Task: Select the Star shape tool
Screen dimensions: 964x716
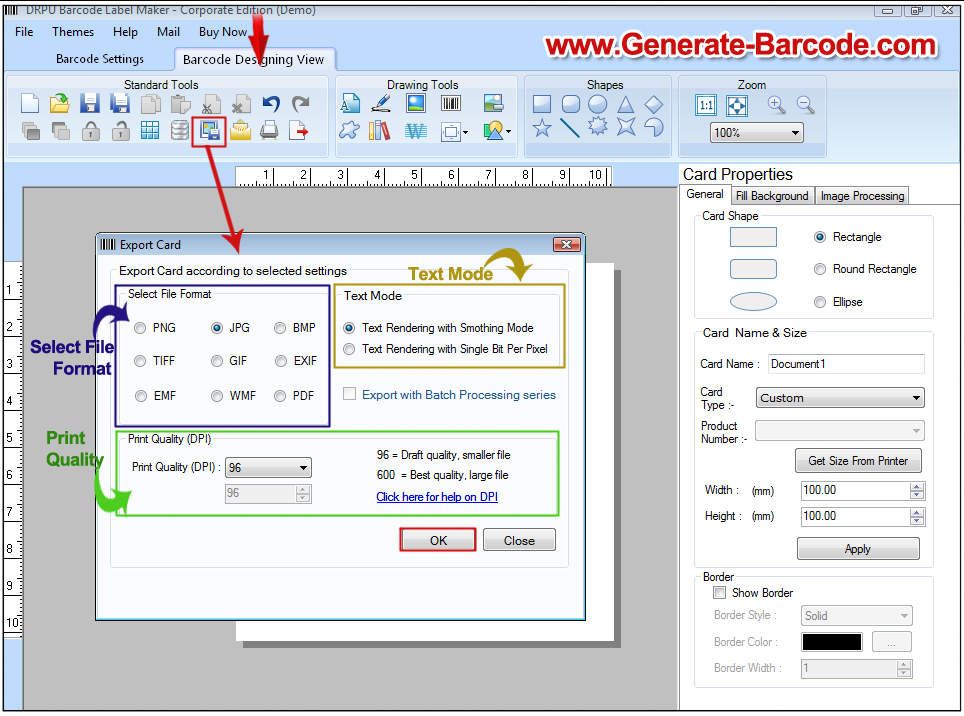Action: click(542, 128)
